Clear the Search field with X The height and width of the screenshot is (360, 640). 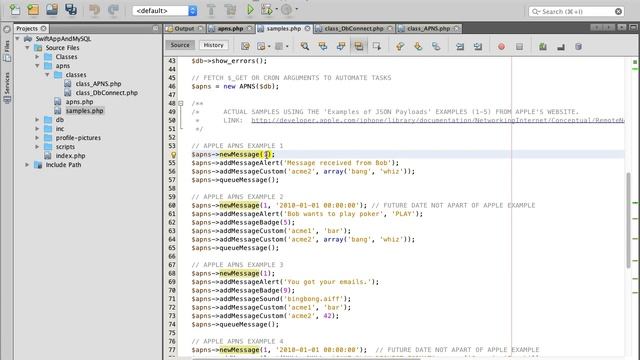[618, 11]
